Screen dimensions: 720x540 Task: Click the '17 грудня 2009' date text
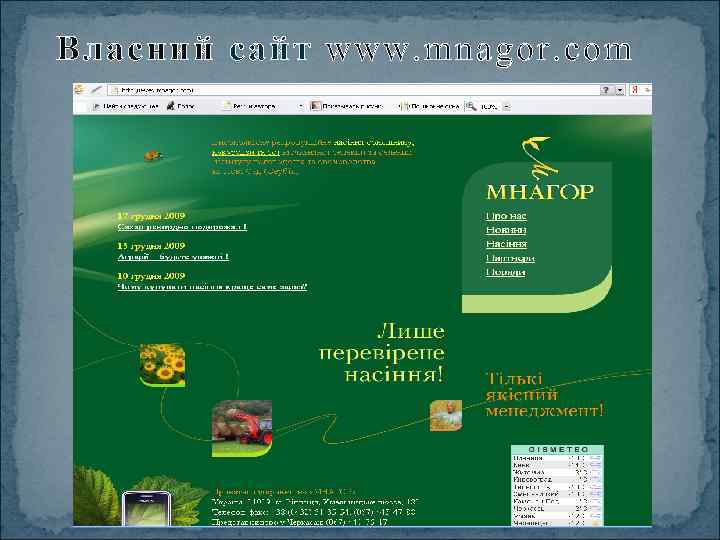(x=151, y=216)
